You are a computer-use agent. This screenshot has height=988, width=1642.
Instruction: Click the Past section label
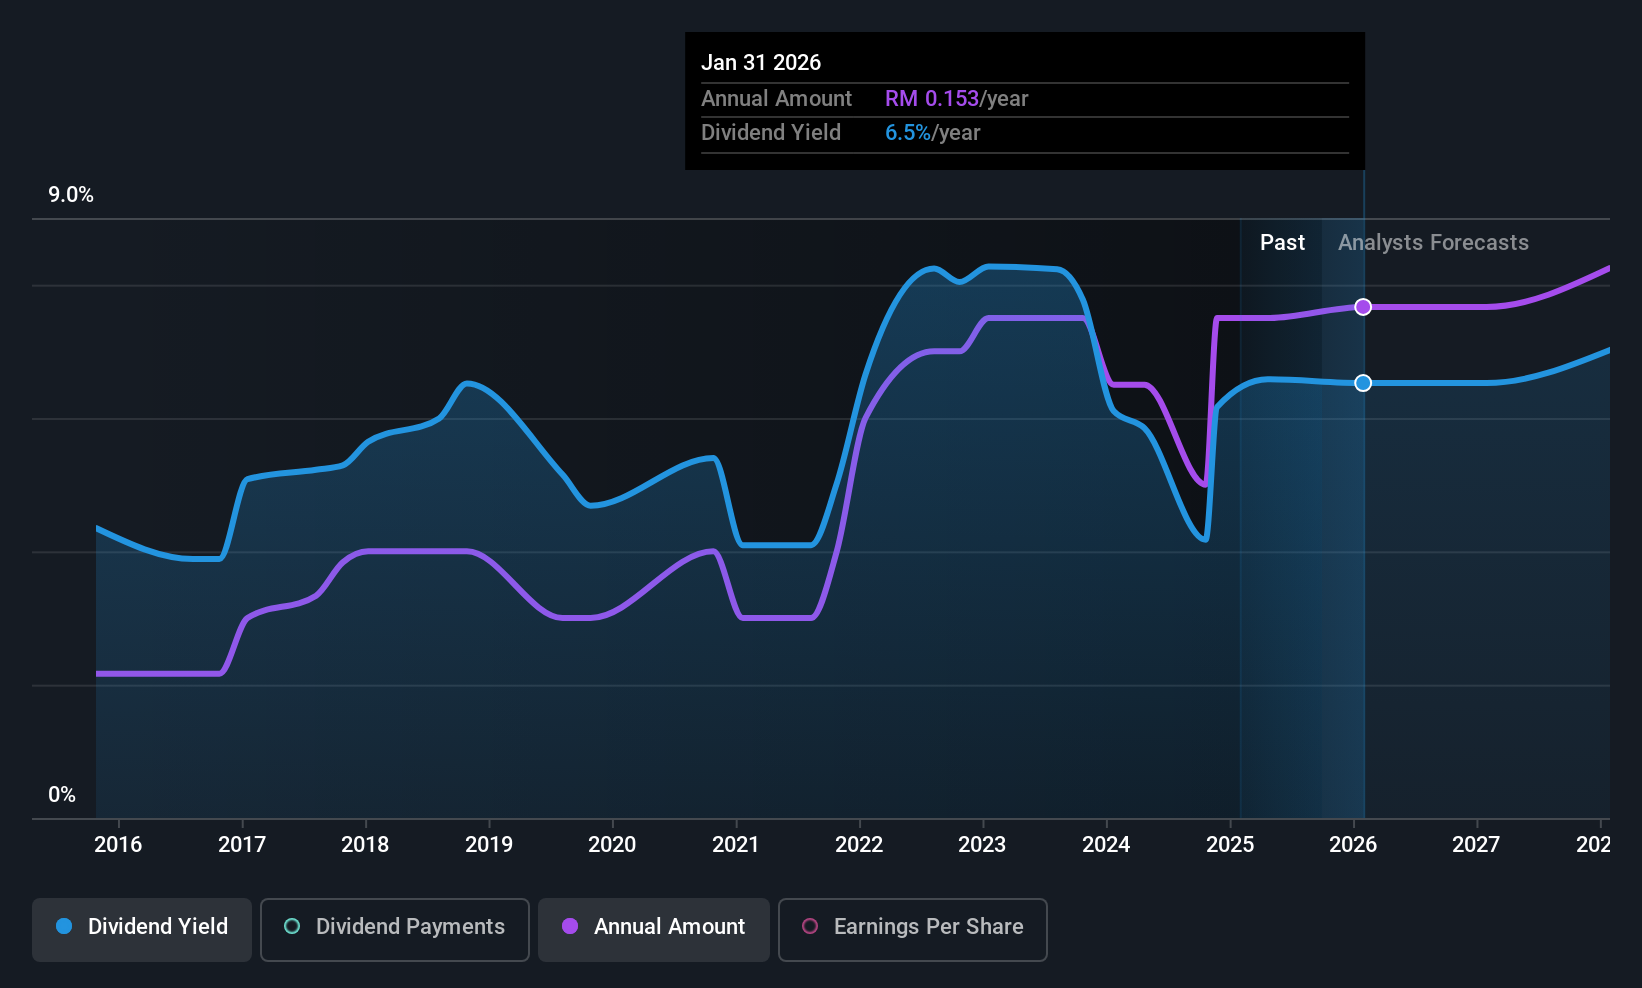pyautogui.click(x=1282, y=243)
